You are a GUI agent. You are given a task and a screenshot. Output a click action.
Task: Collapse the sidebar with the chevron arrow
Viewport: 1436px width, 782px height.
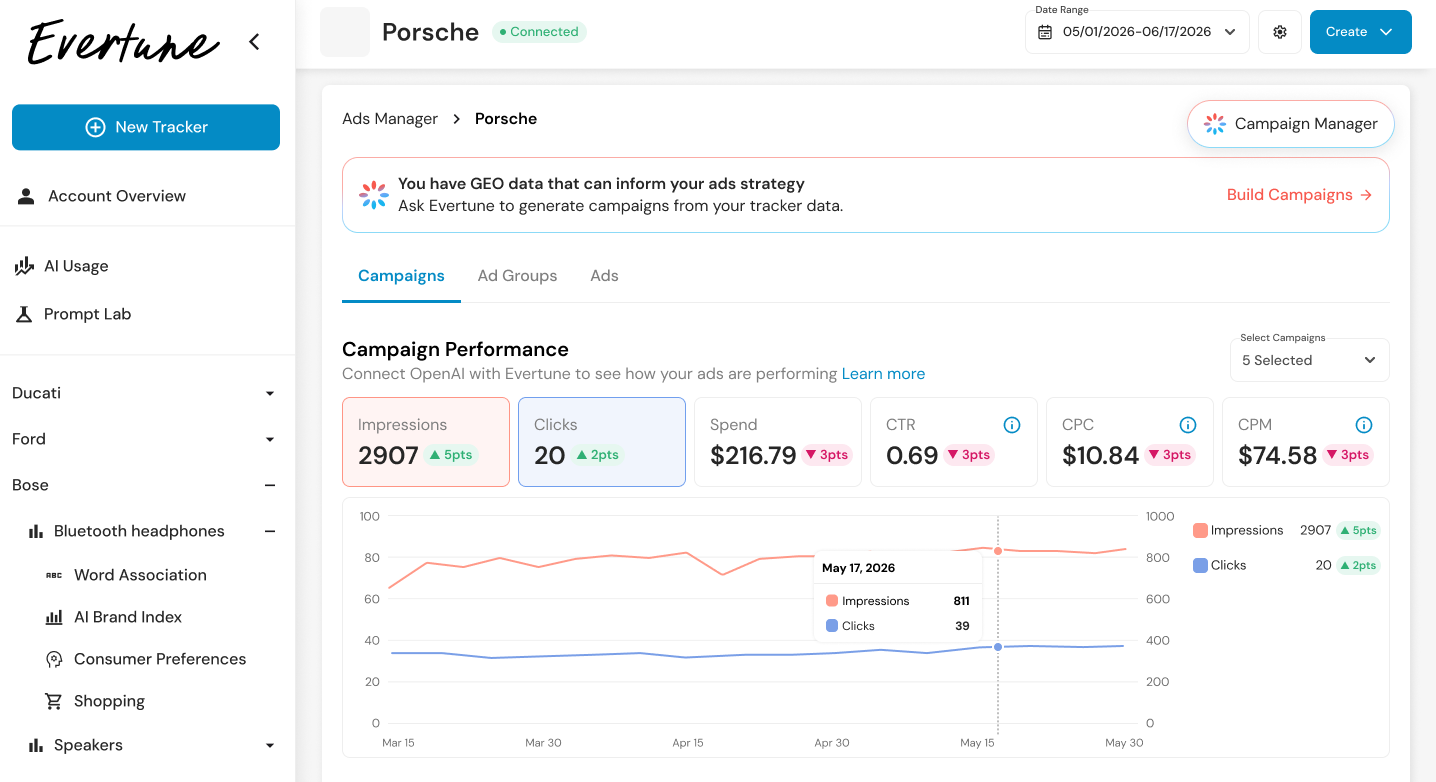(x=254, y=42)
